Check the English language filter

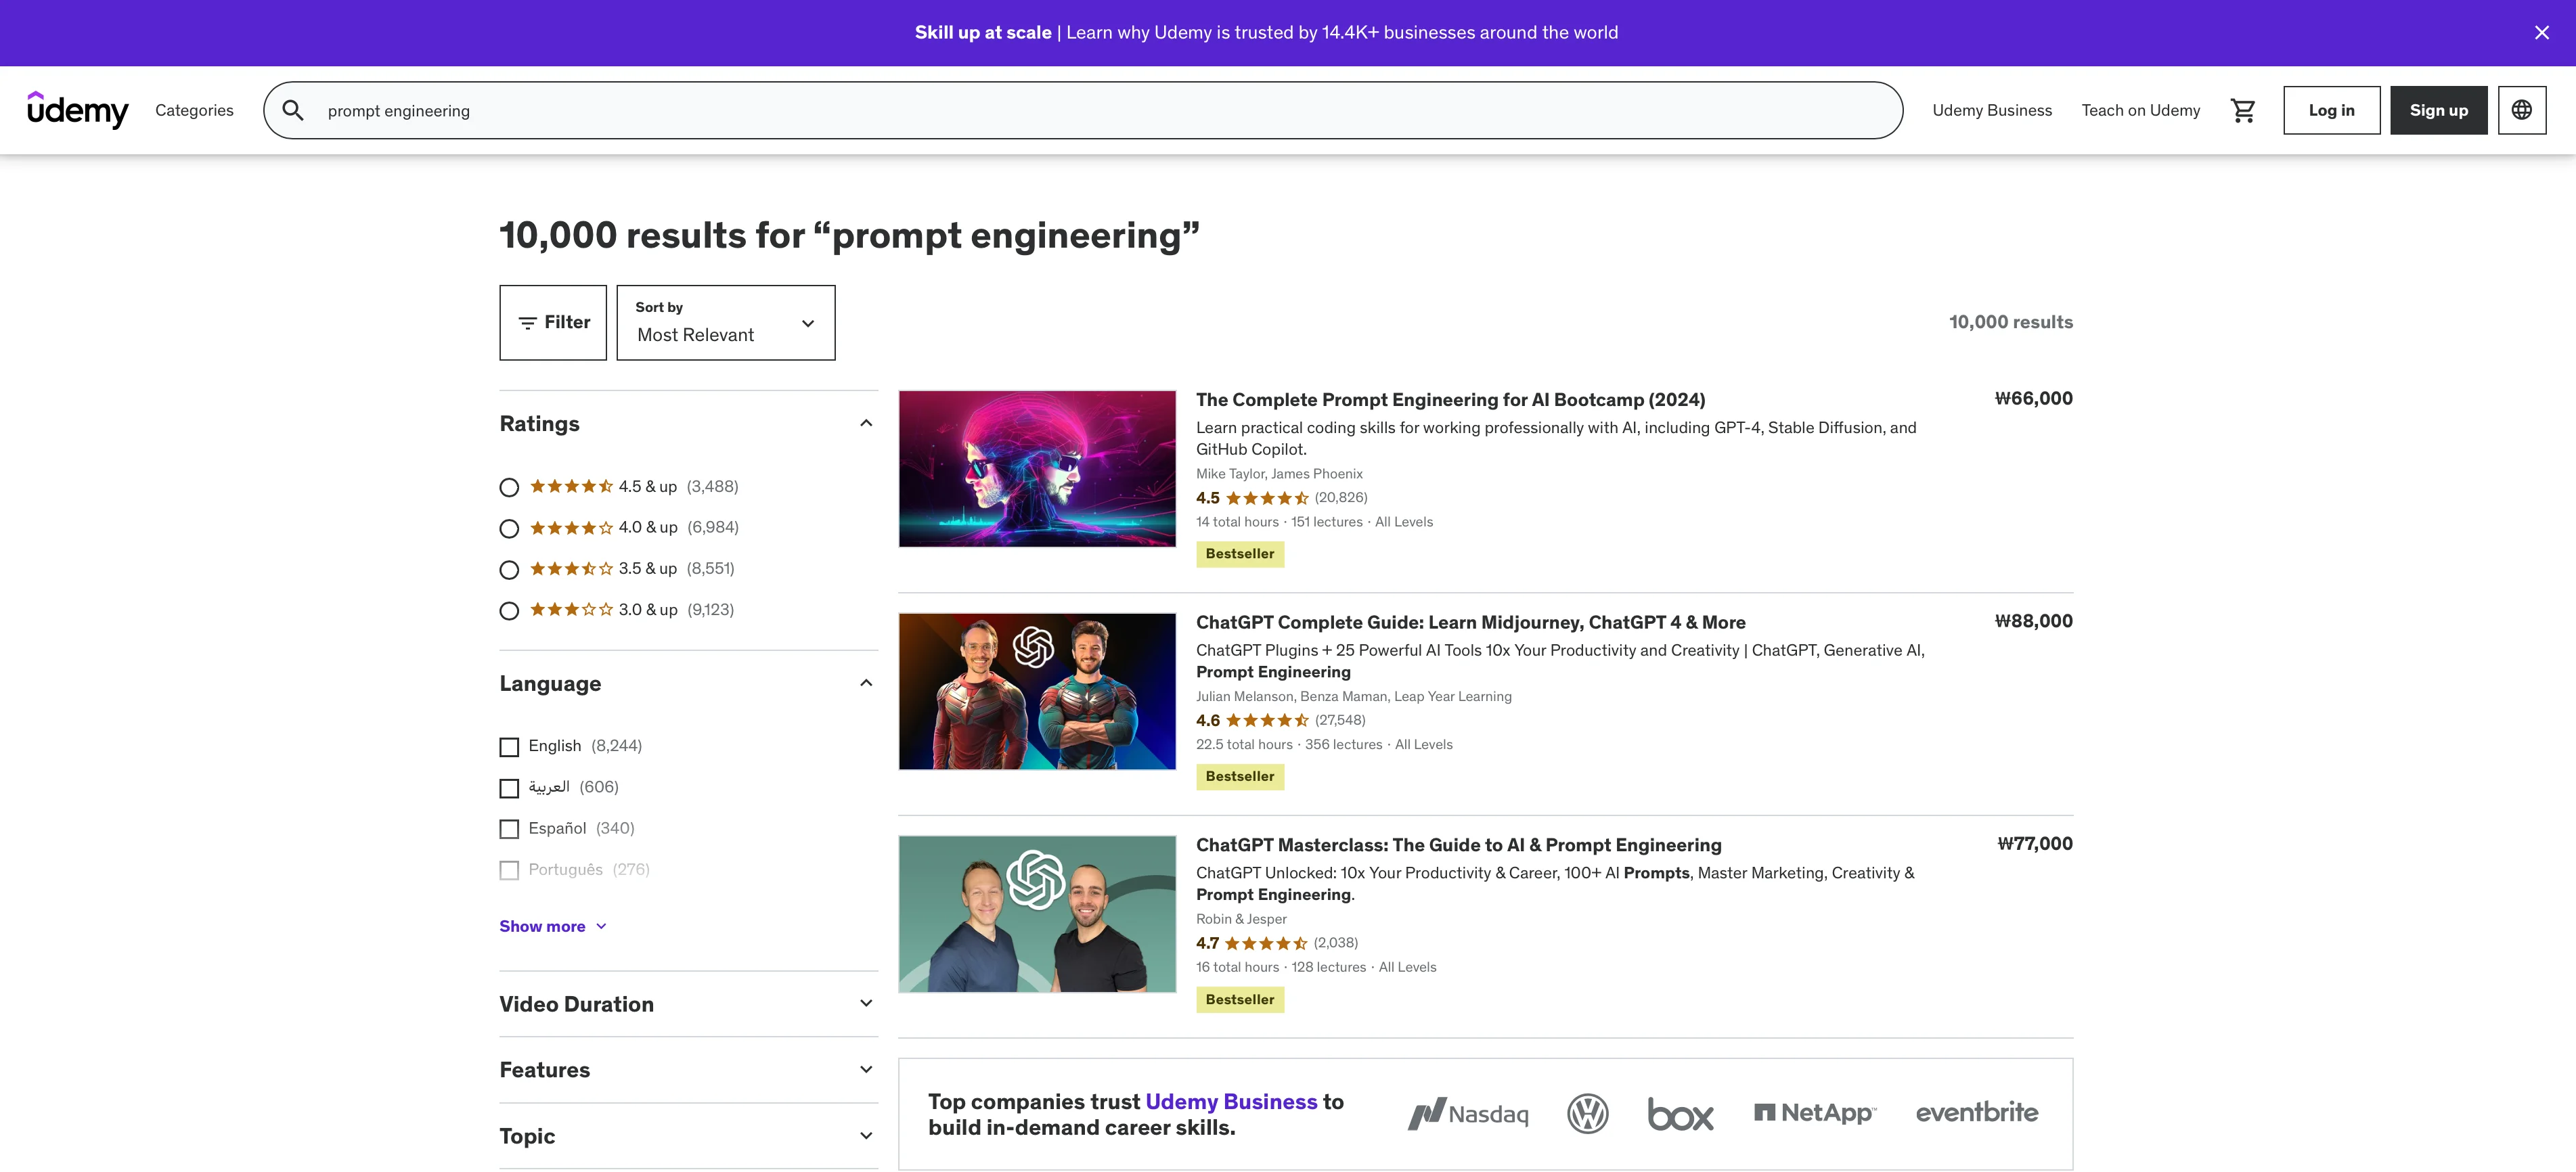[x=509, y=746]
